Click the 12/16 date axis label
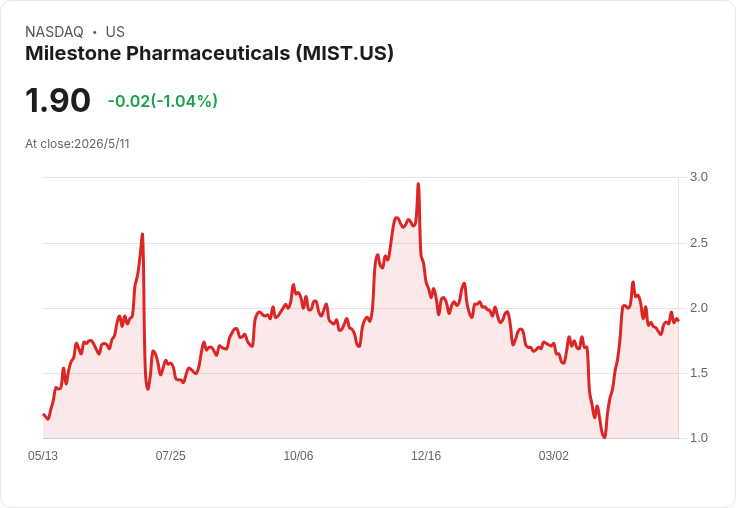This screenshot has height=508, width=736. coord(426,455)
